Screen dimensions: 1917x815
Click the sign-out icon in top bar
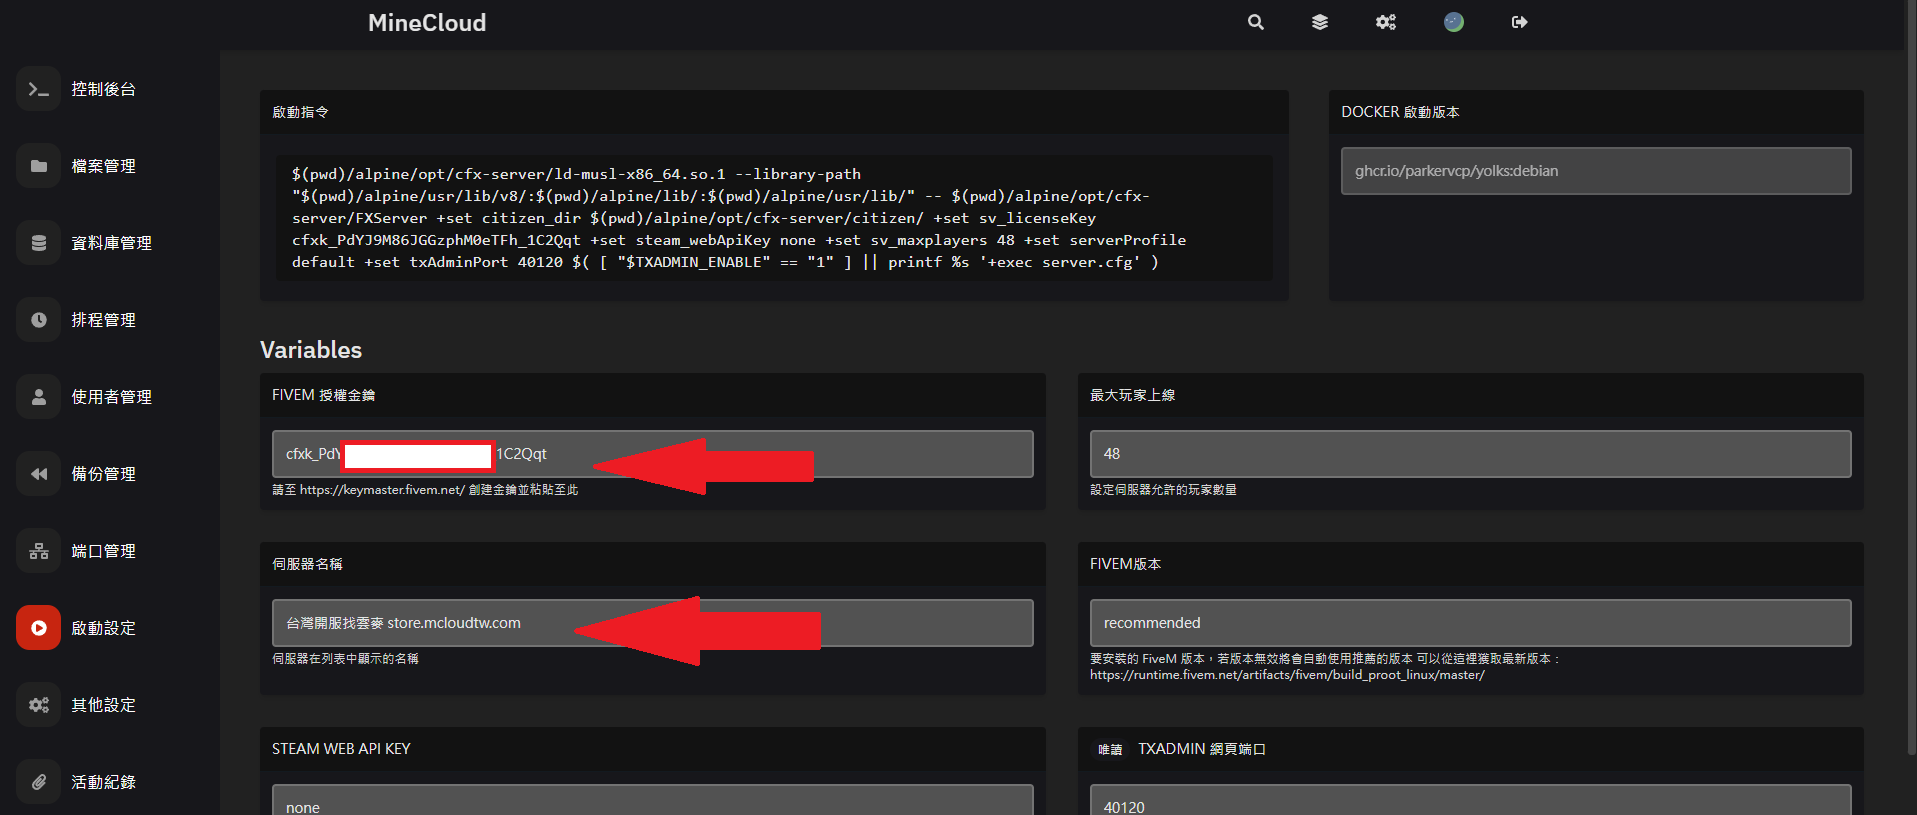1519,22
